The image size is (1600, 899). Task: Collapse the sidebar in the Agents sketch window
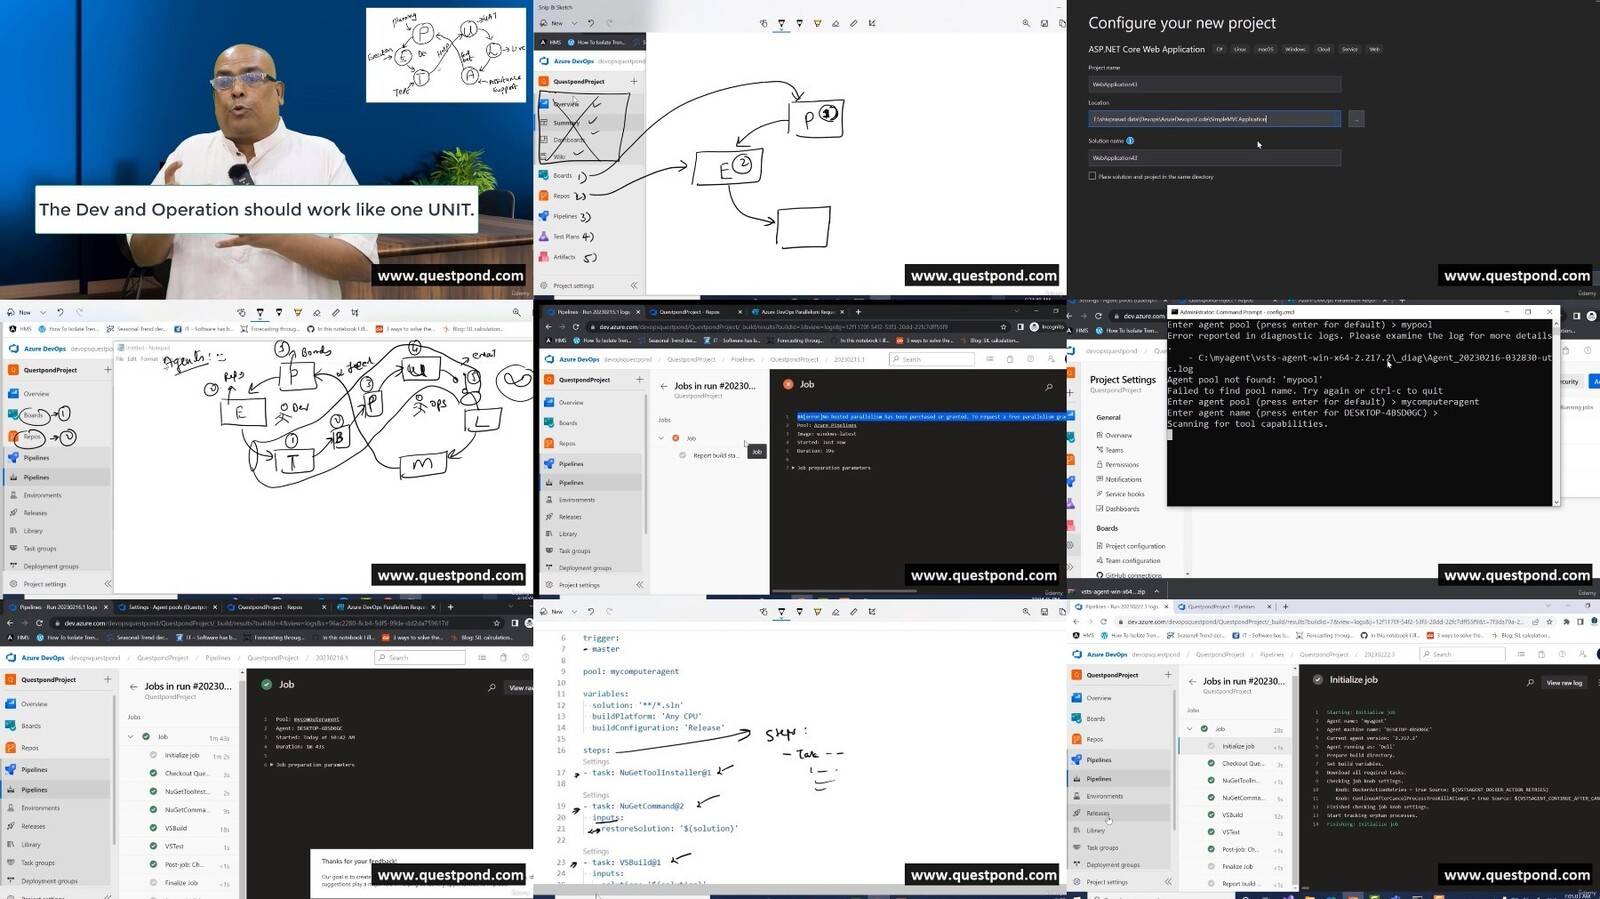coord(108,584)
